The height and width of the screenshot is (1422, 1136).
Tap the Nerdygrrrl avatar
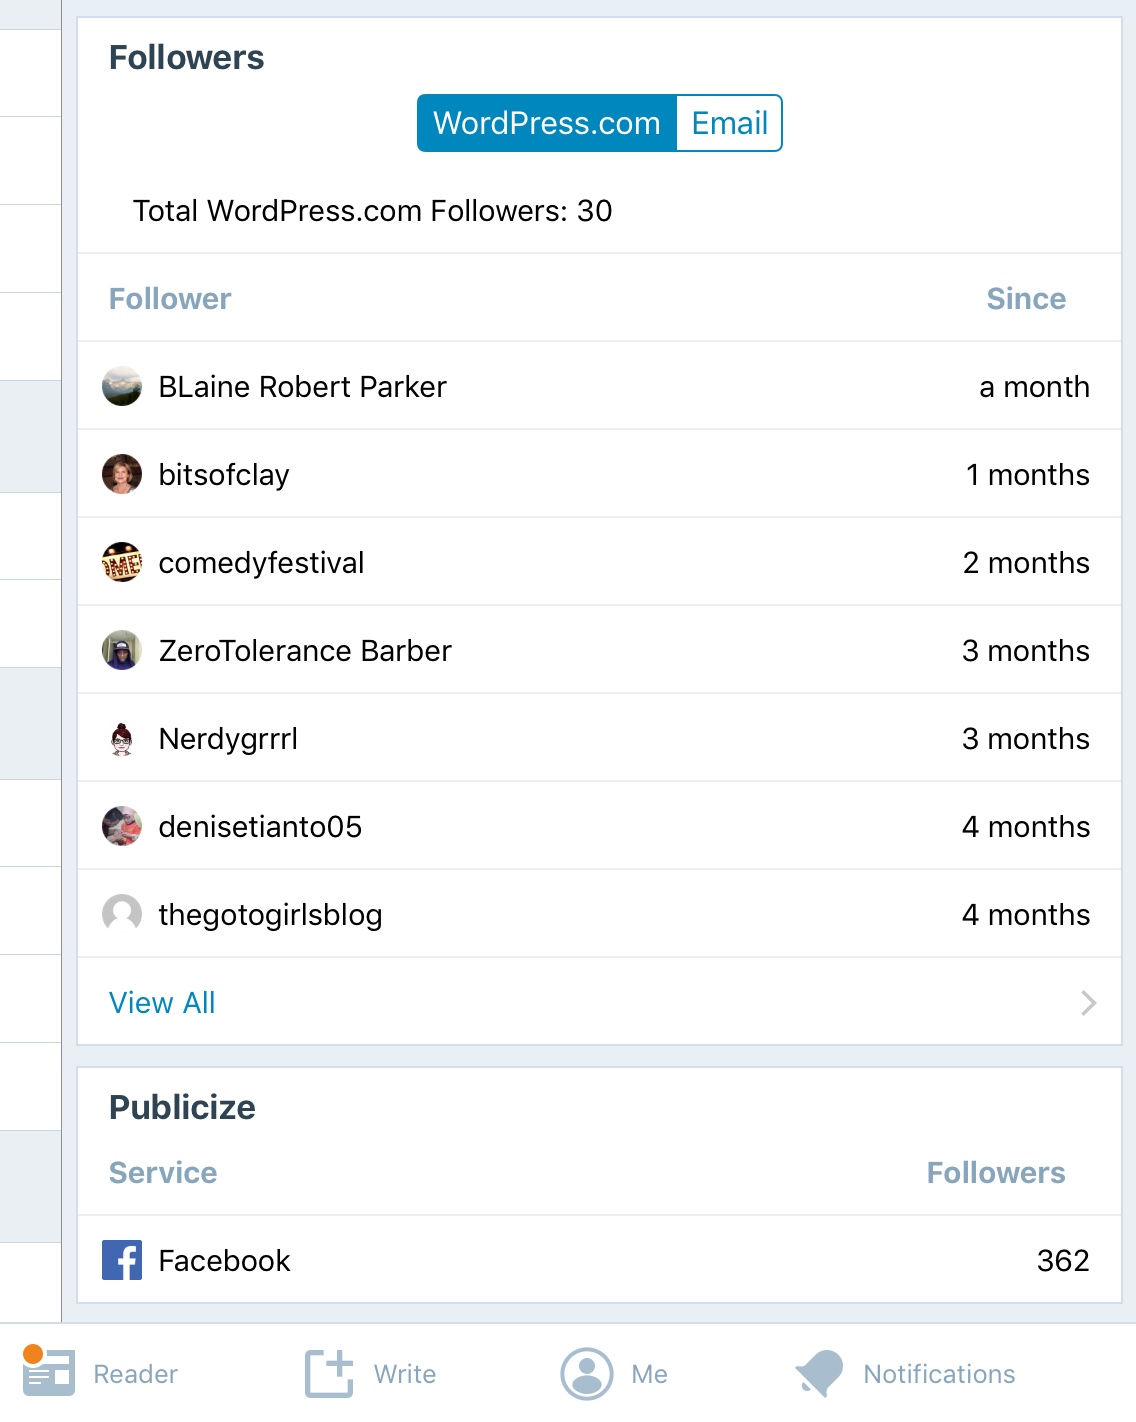point(122,739)
